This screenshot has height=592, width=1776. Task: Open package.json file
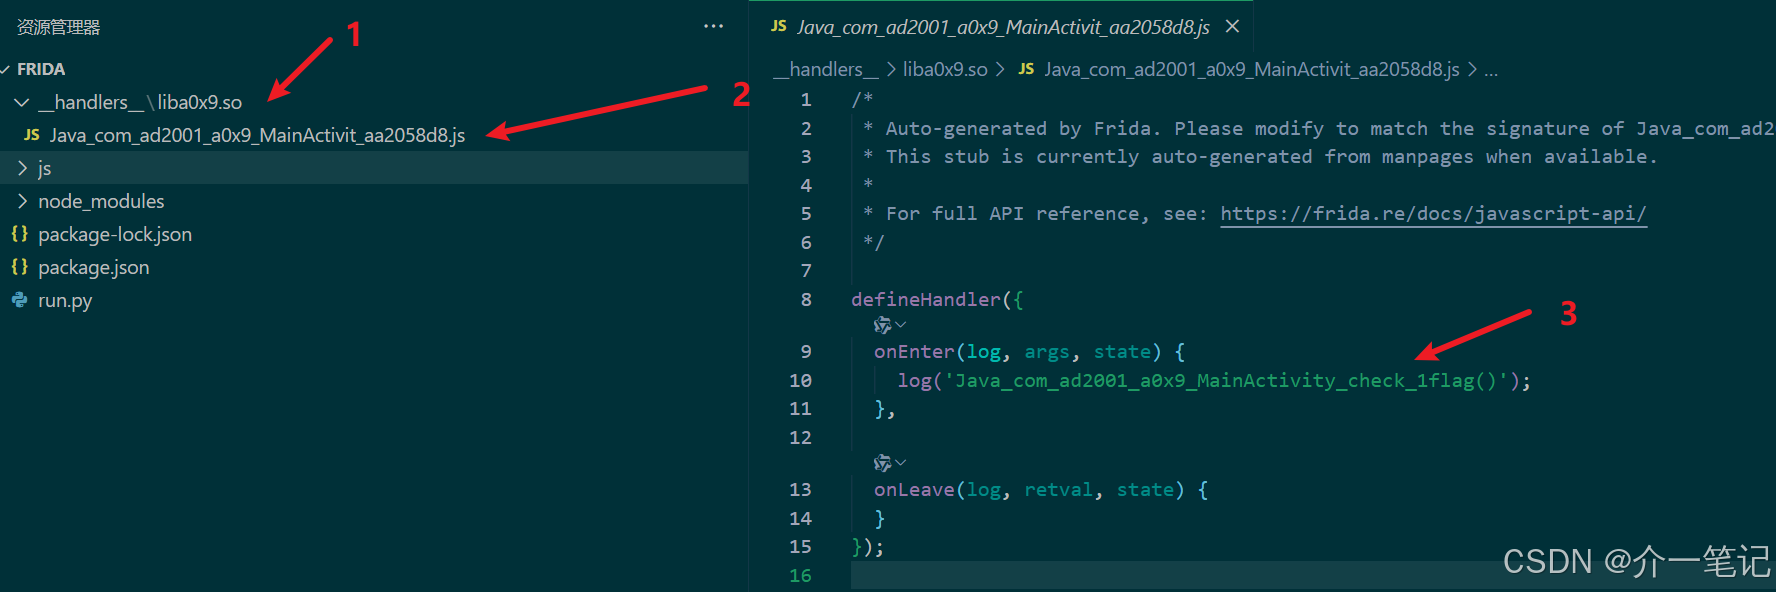click(x=94, y=267)
